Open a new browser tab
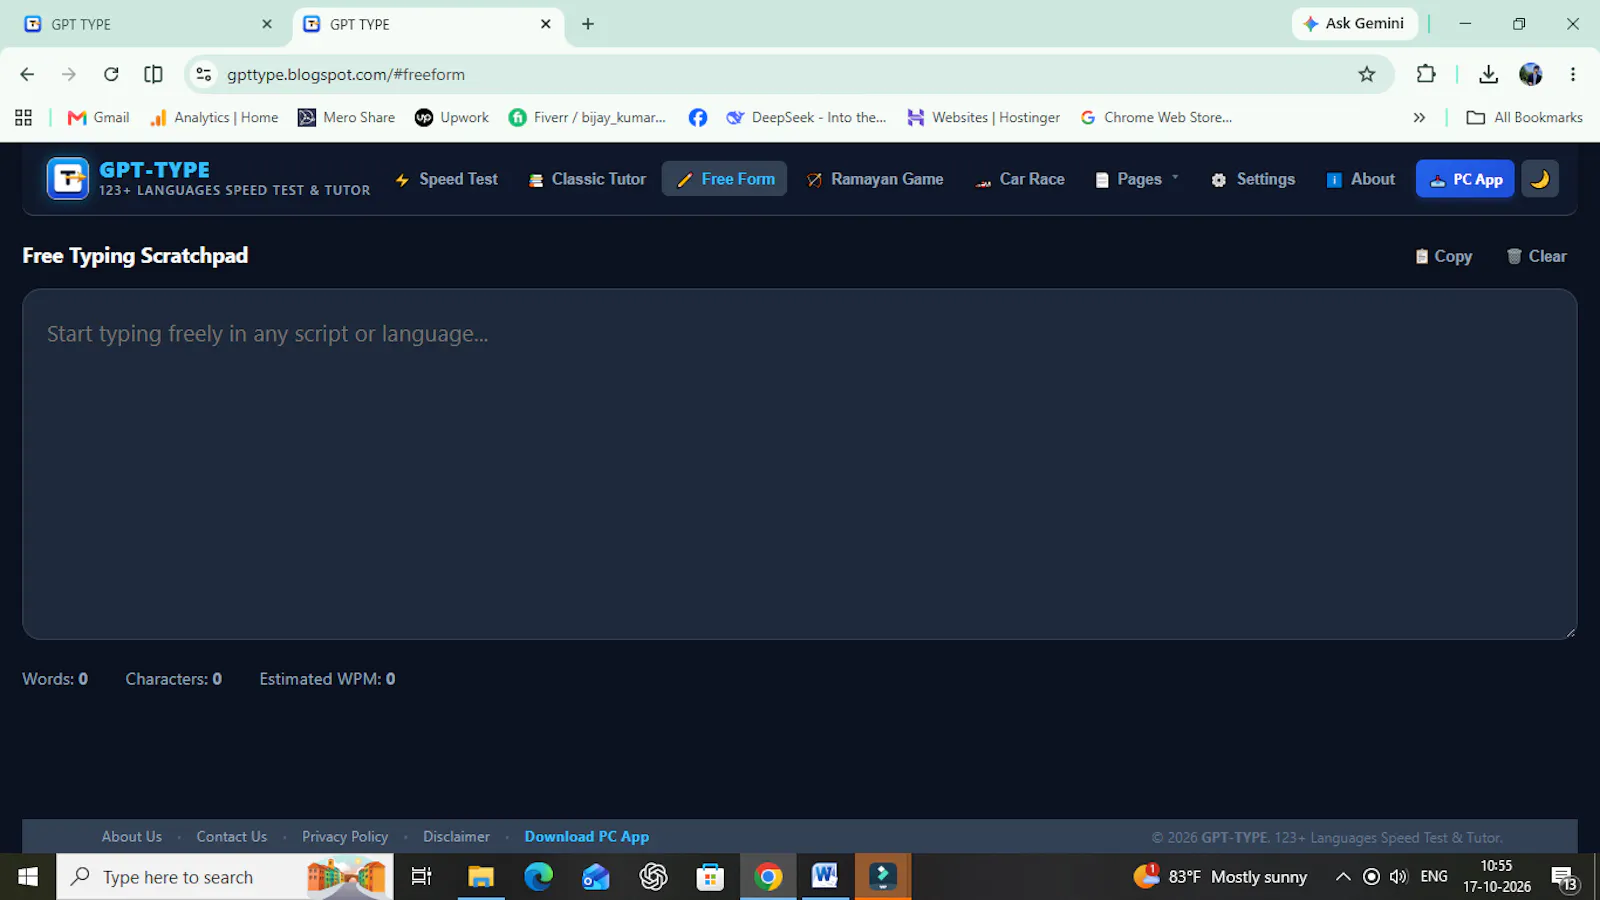 (588, 24)
